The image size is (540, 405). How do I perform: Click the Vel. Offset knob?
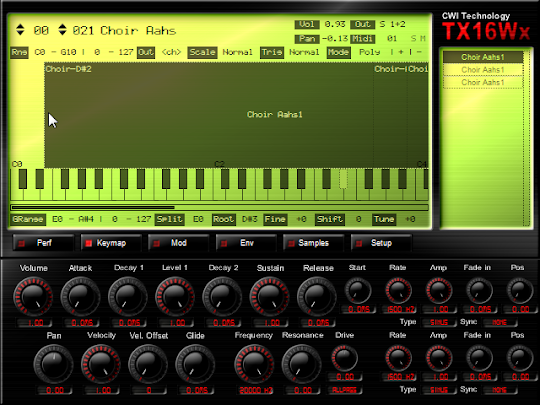point(148,364)
